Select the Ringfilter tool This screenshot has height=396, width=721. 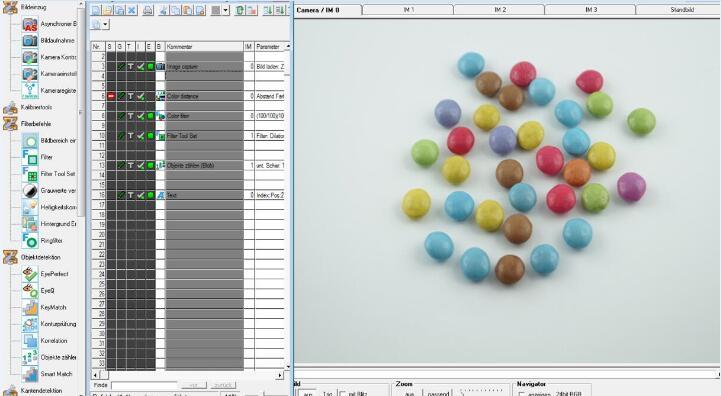[x=30, y=241]
